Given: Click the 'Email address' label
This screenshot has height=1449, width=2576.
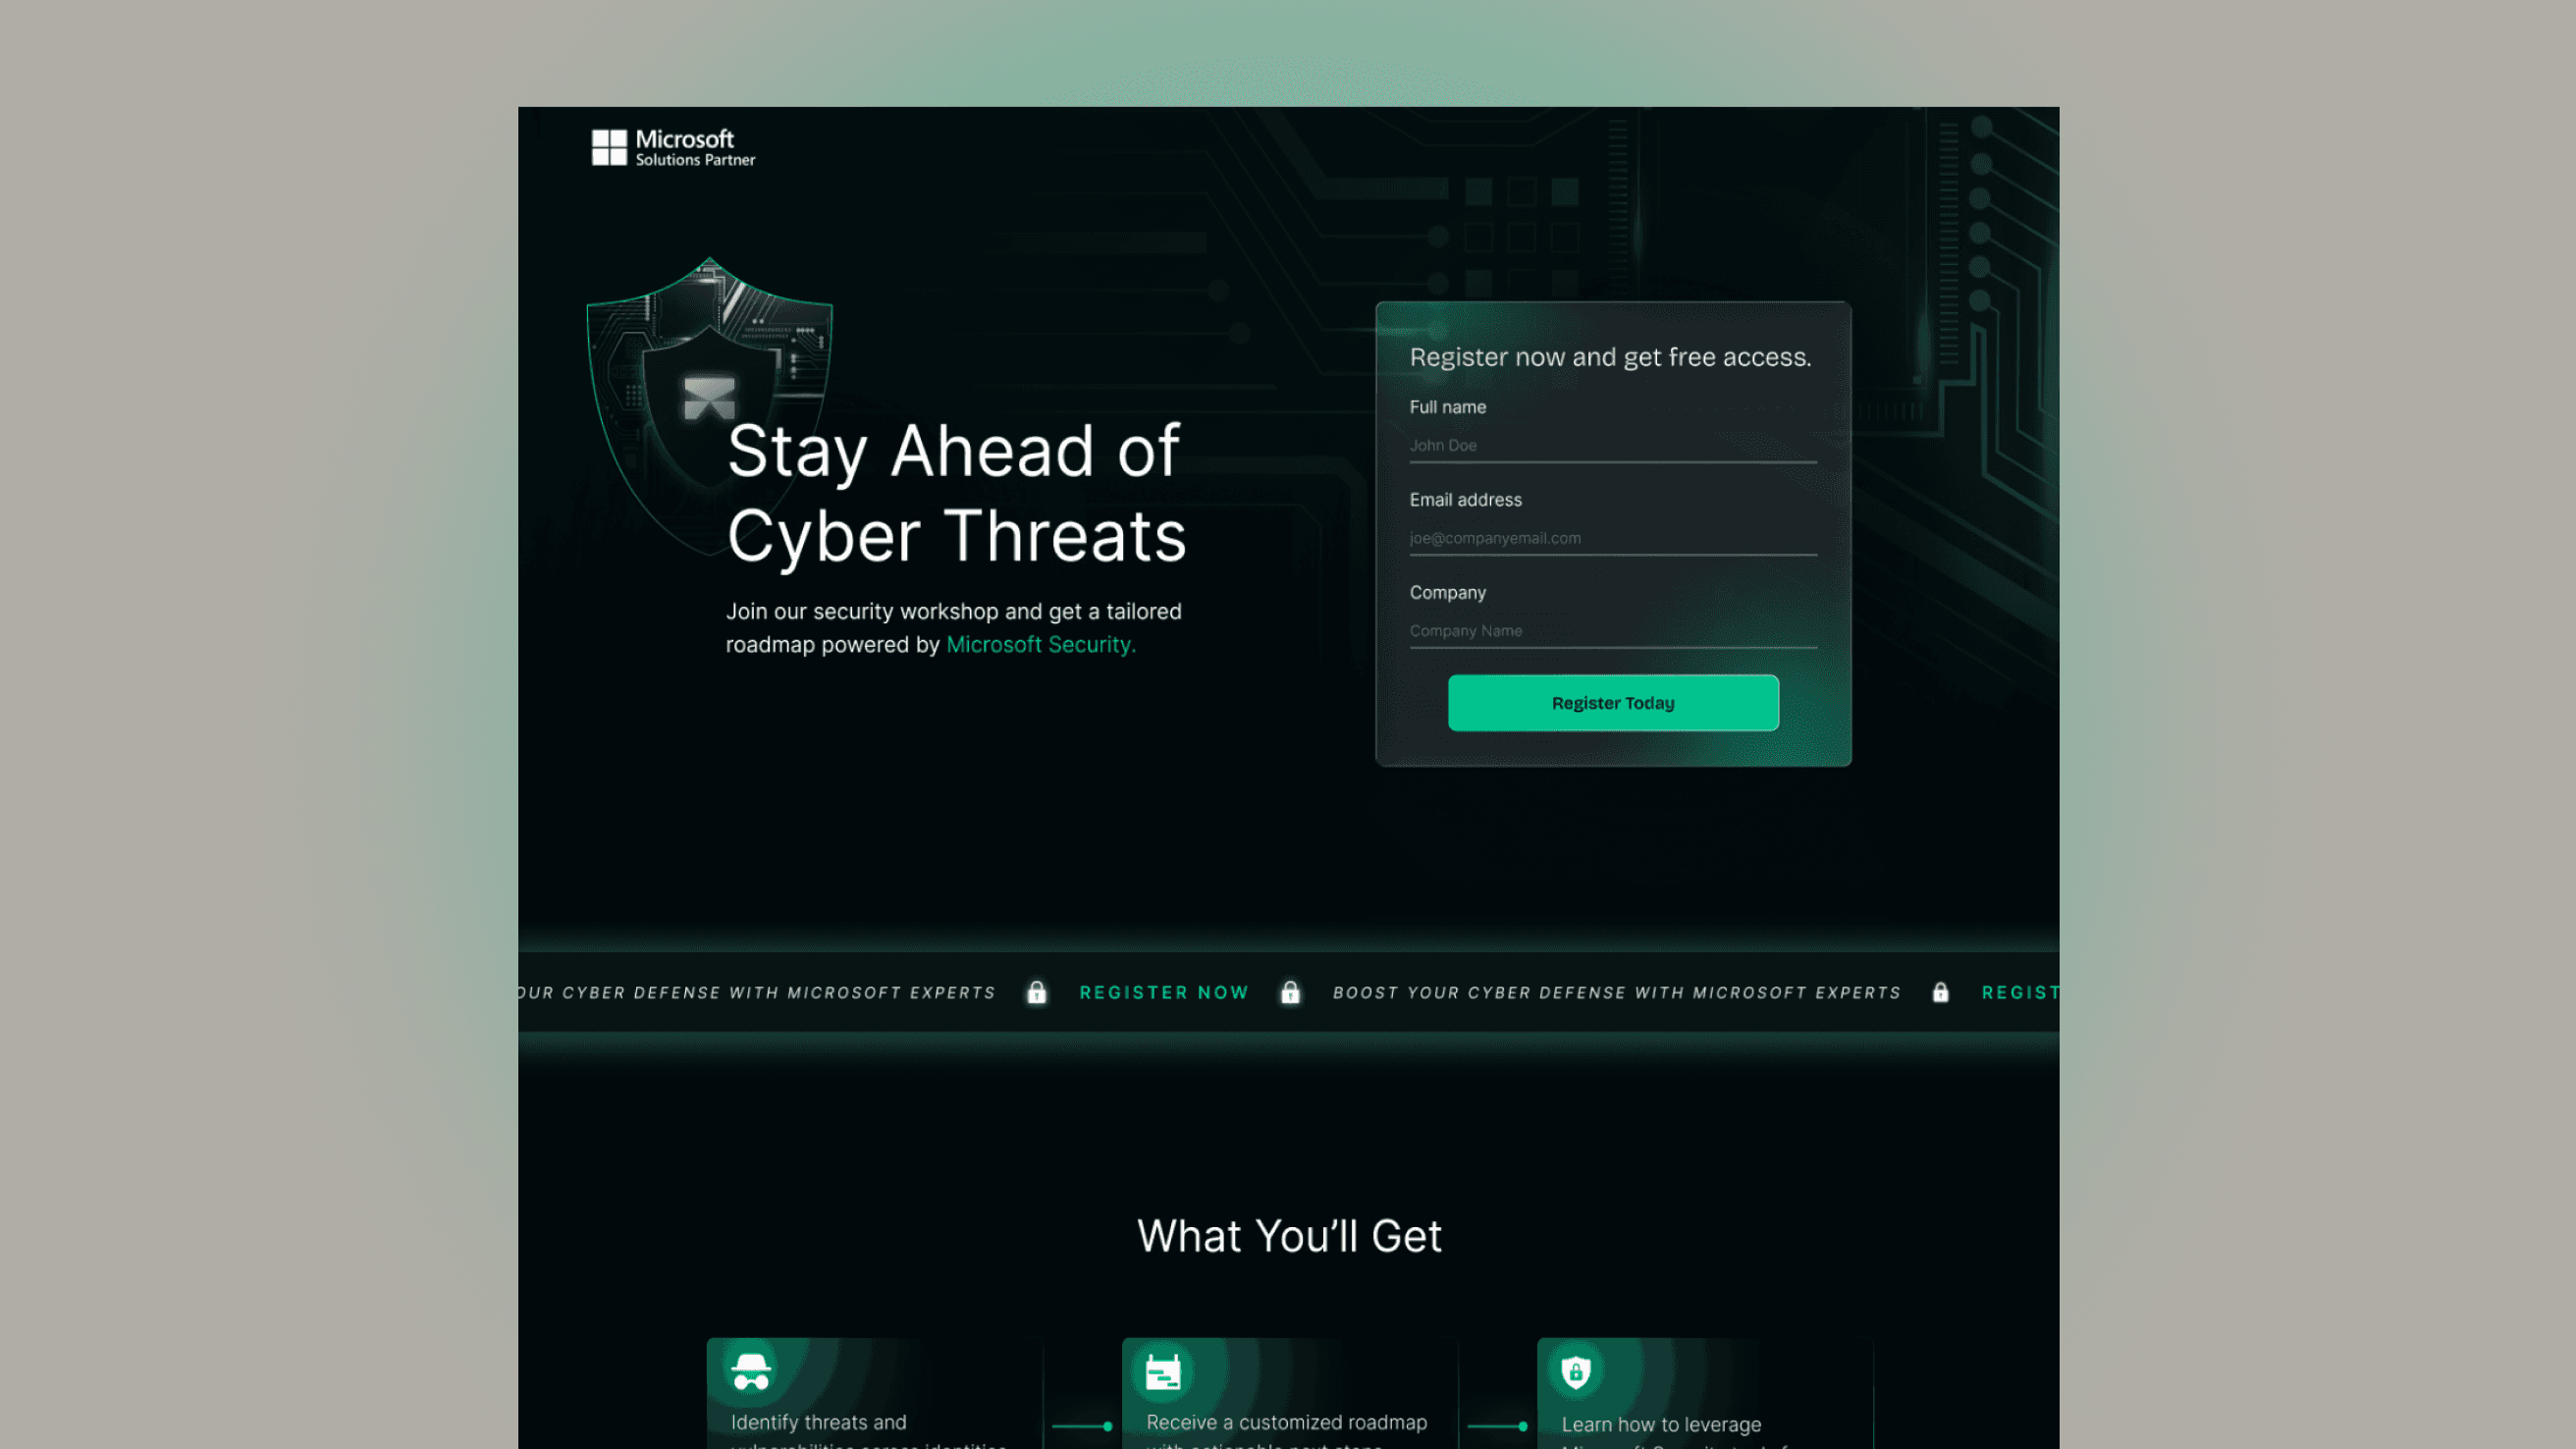Looking at the screenshot, I should click(x=1465, y=500).
